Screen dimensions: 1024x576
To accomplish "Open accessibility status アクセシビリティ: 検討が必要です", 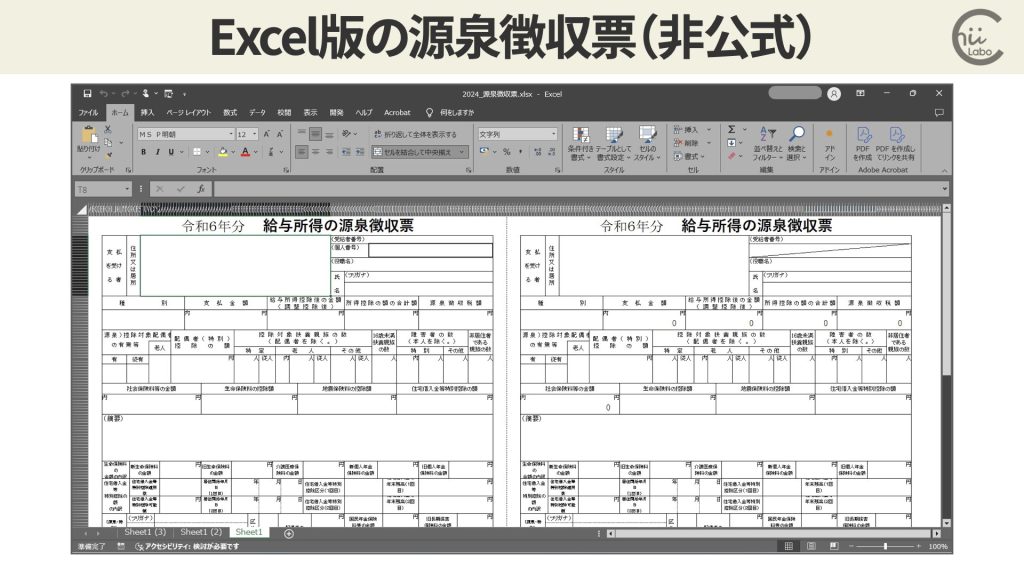I will (187, 547).
